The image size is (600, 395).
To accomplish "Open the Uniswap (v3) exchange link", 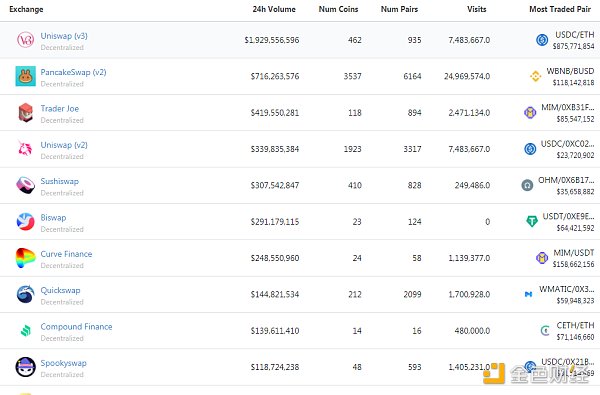I will pos(64,36).
